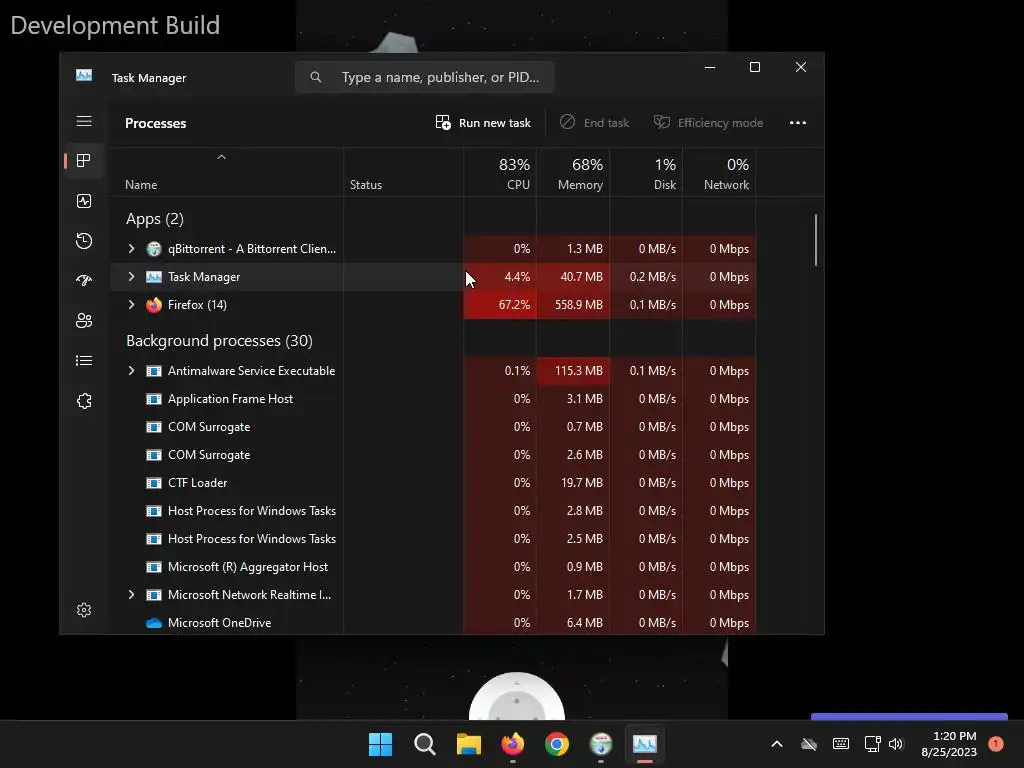Open the Performance page icon in sidebar
The width and height of the screenshot is (1024, 768).
tap(84, 201)
